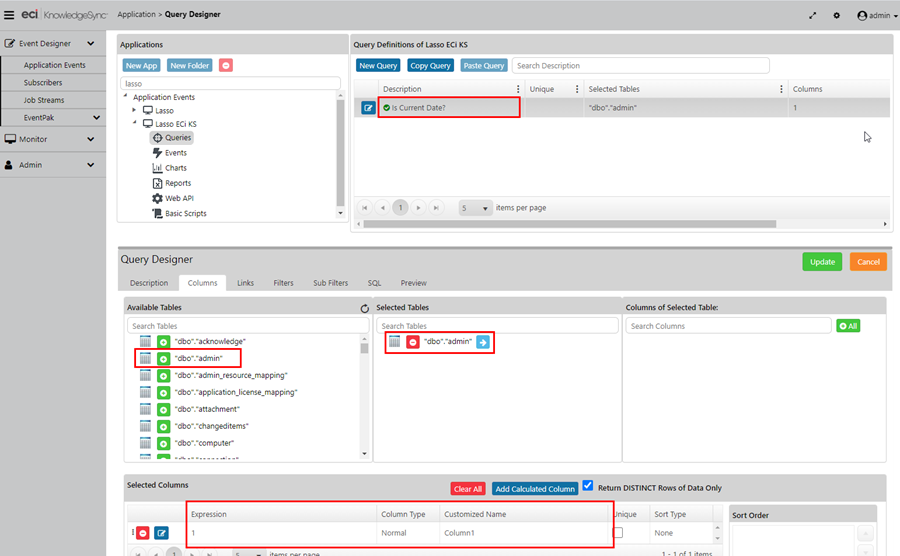The width and height of the screenshot is (900, 556).
Task: Remove "dbo"."admin" from Selected Tables
Action: (x=413, y=342)
